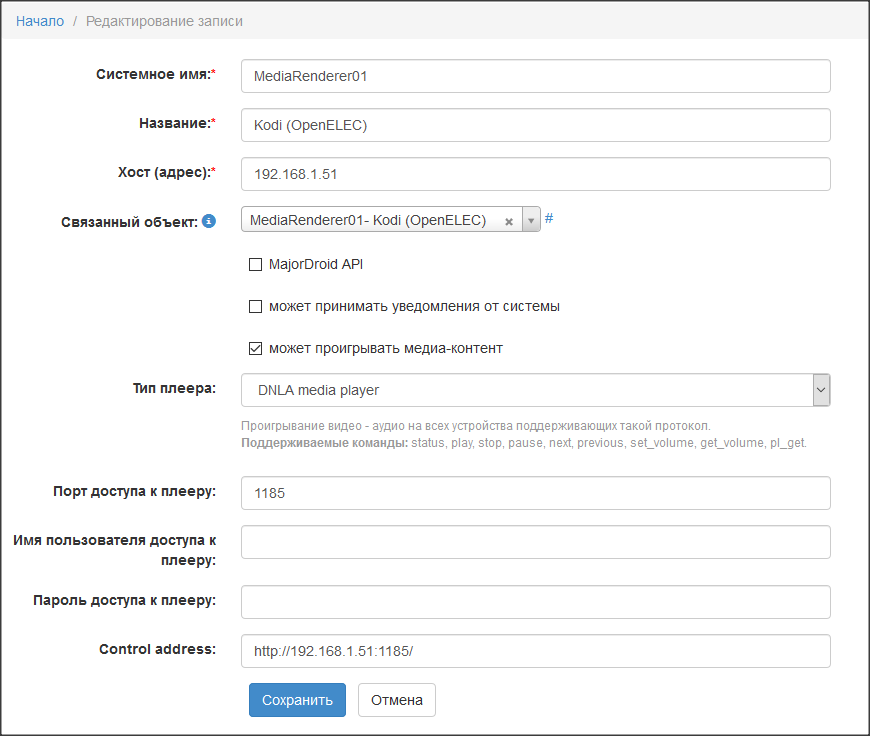
Task: Focus the Системное имя input field
Action: (x=535, y=76)
